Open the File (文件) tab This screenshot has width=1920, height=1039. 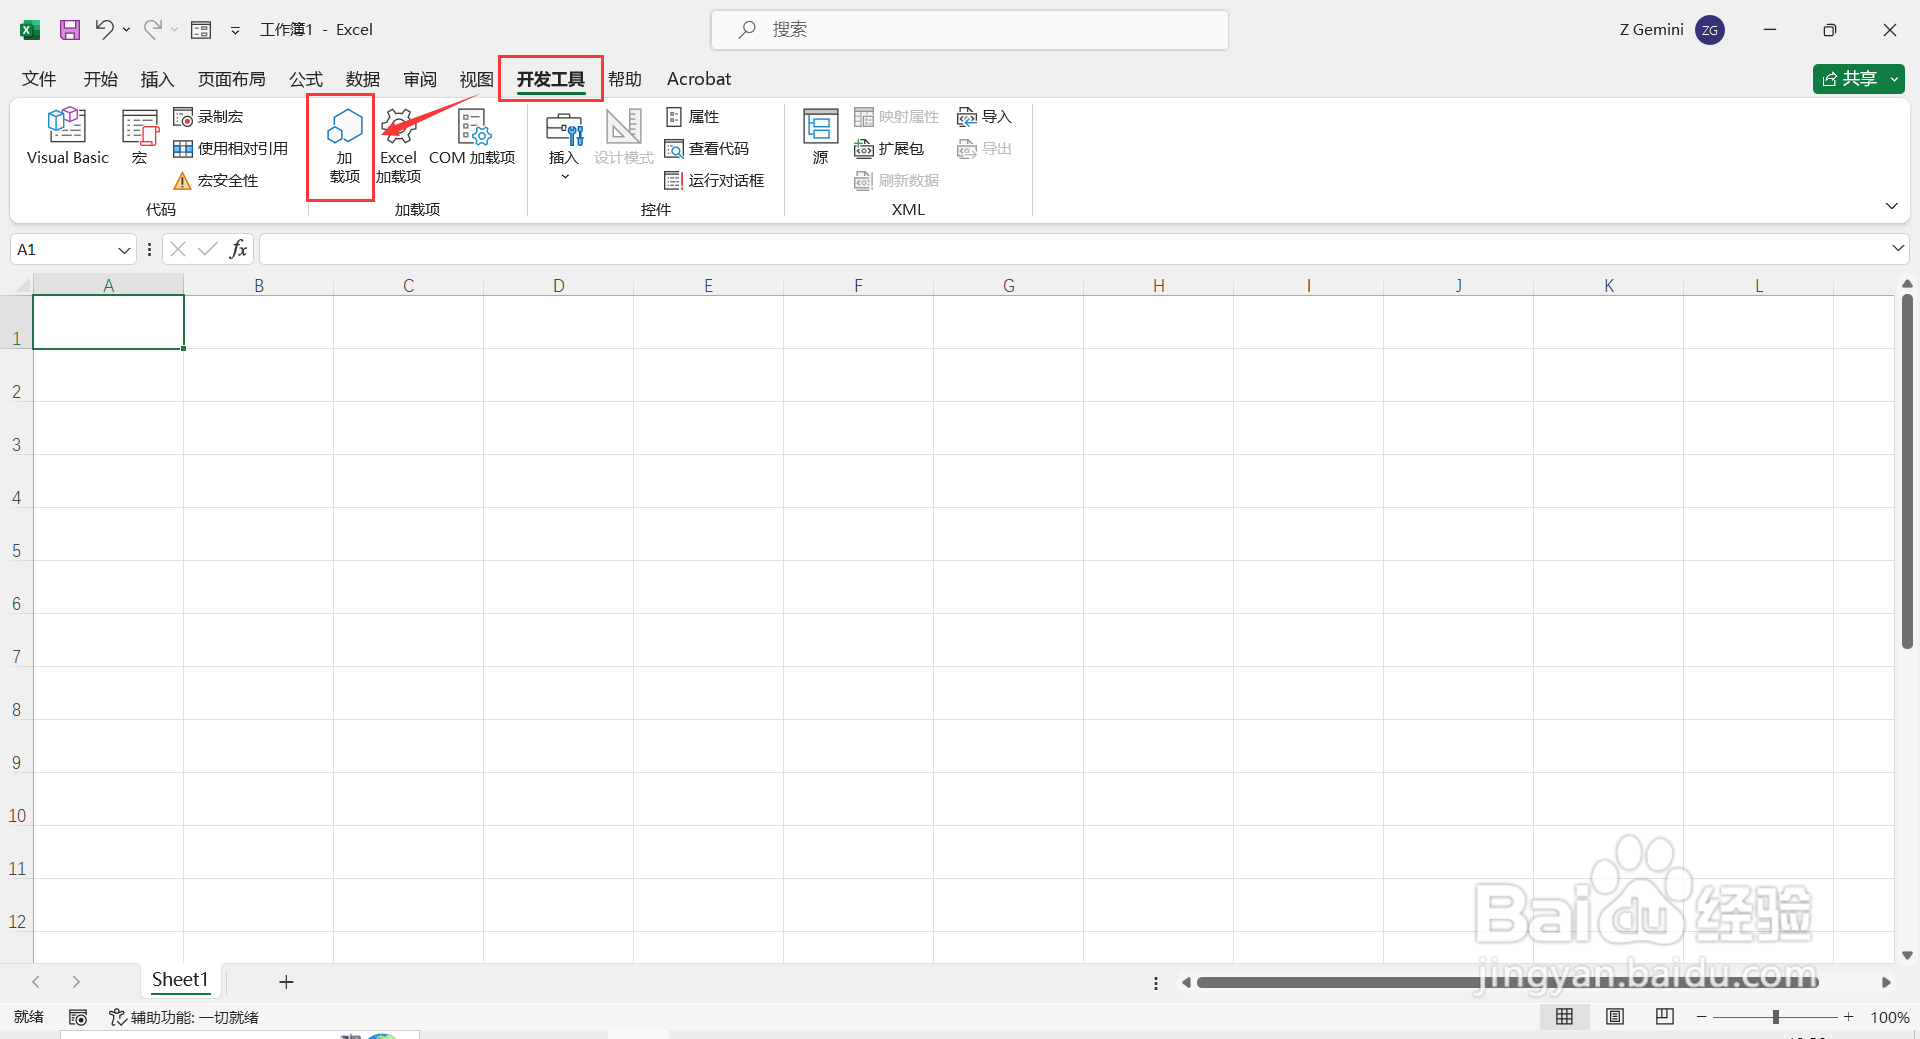pos(39,79)
